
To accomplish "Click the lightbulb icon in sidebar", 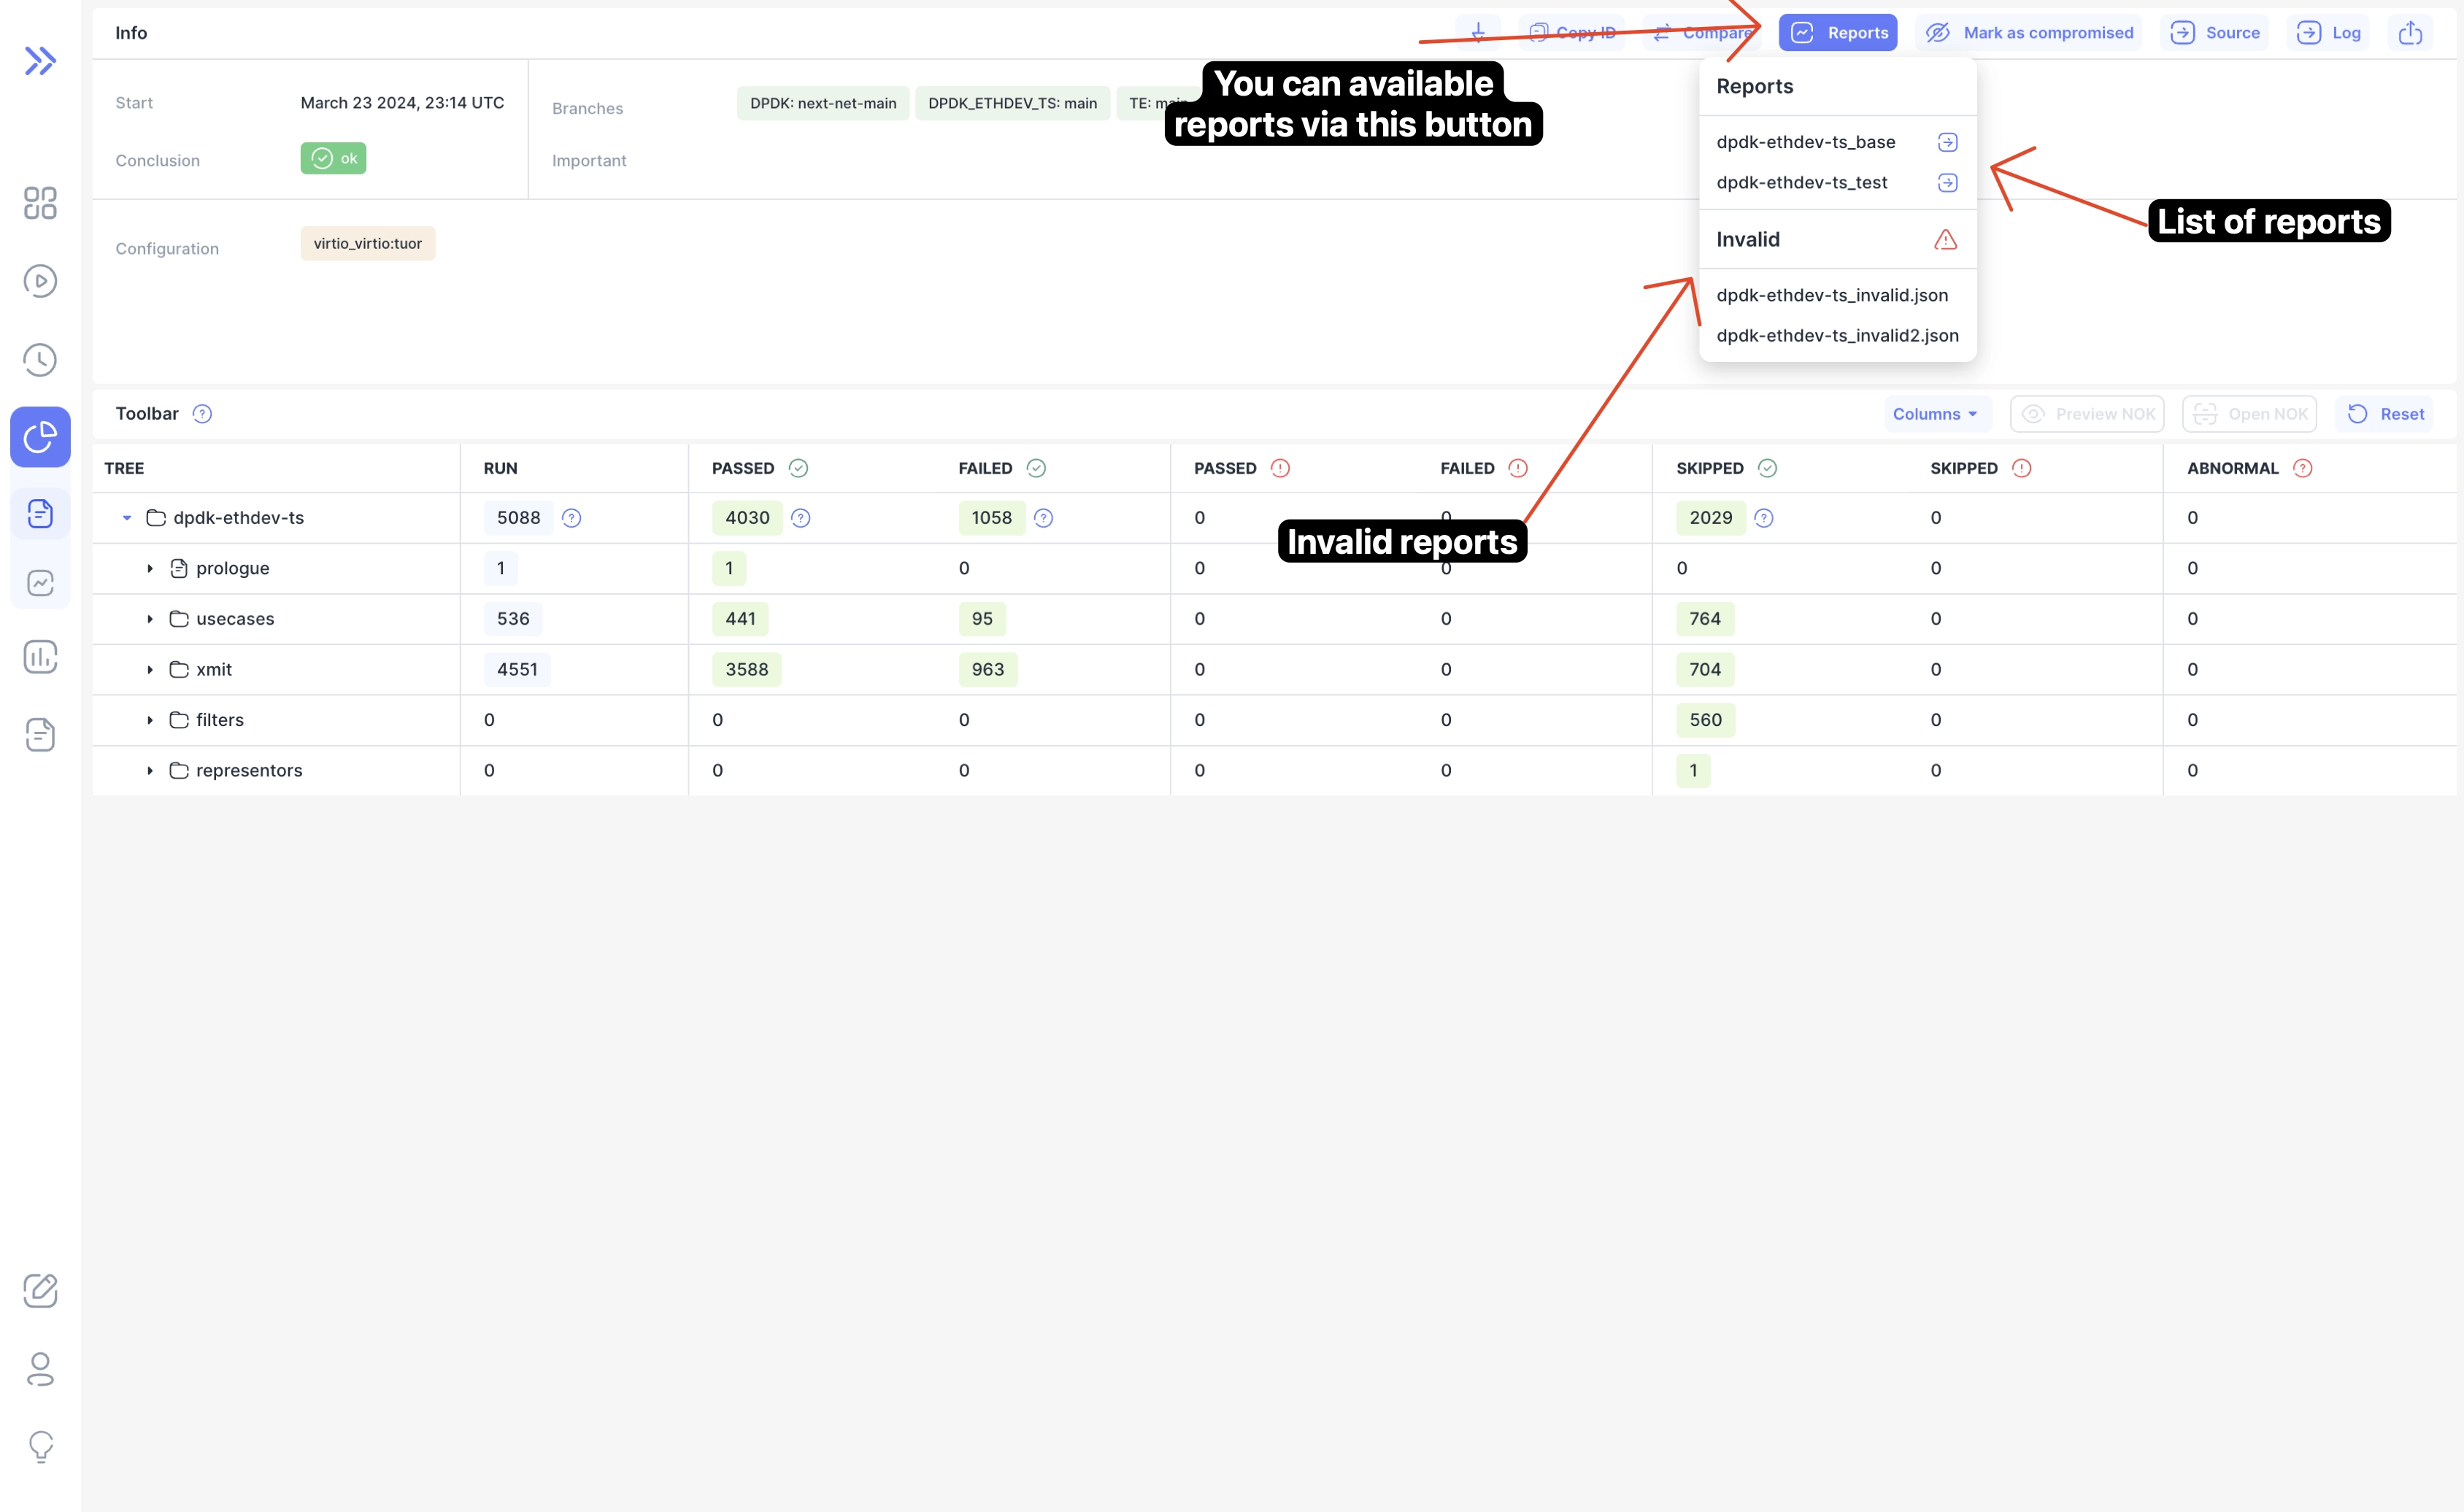I will tap(40, 1446).
